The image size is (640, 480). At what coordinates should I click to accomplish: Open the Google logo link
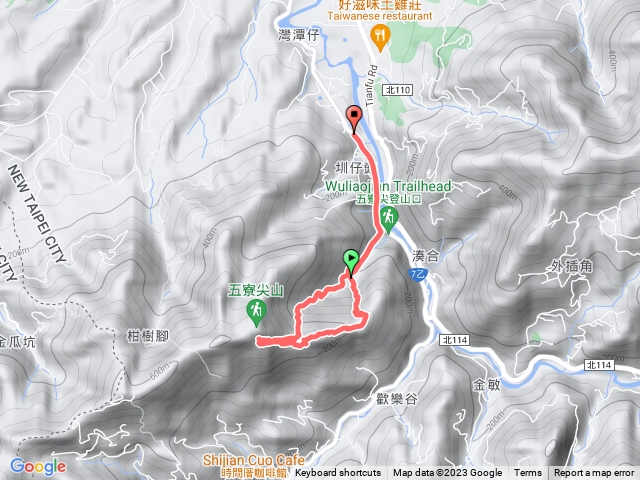38,466
